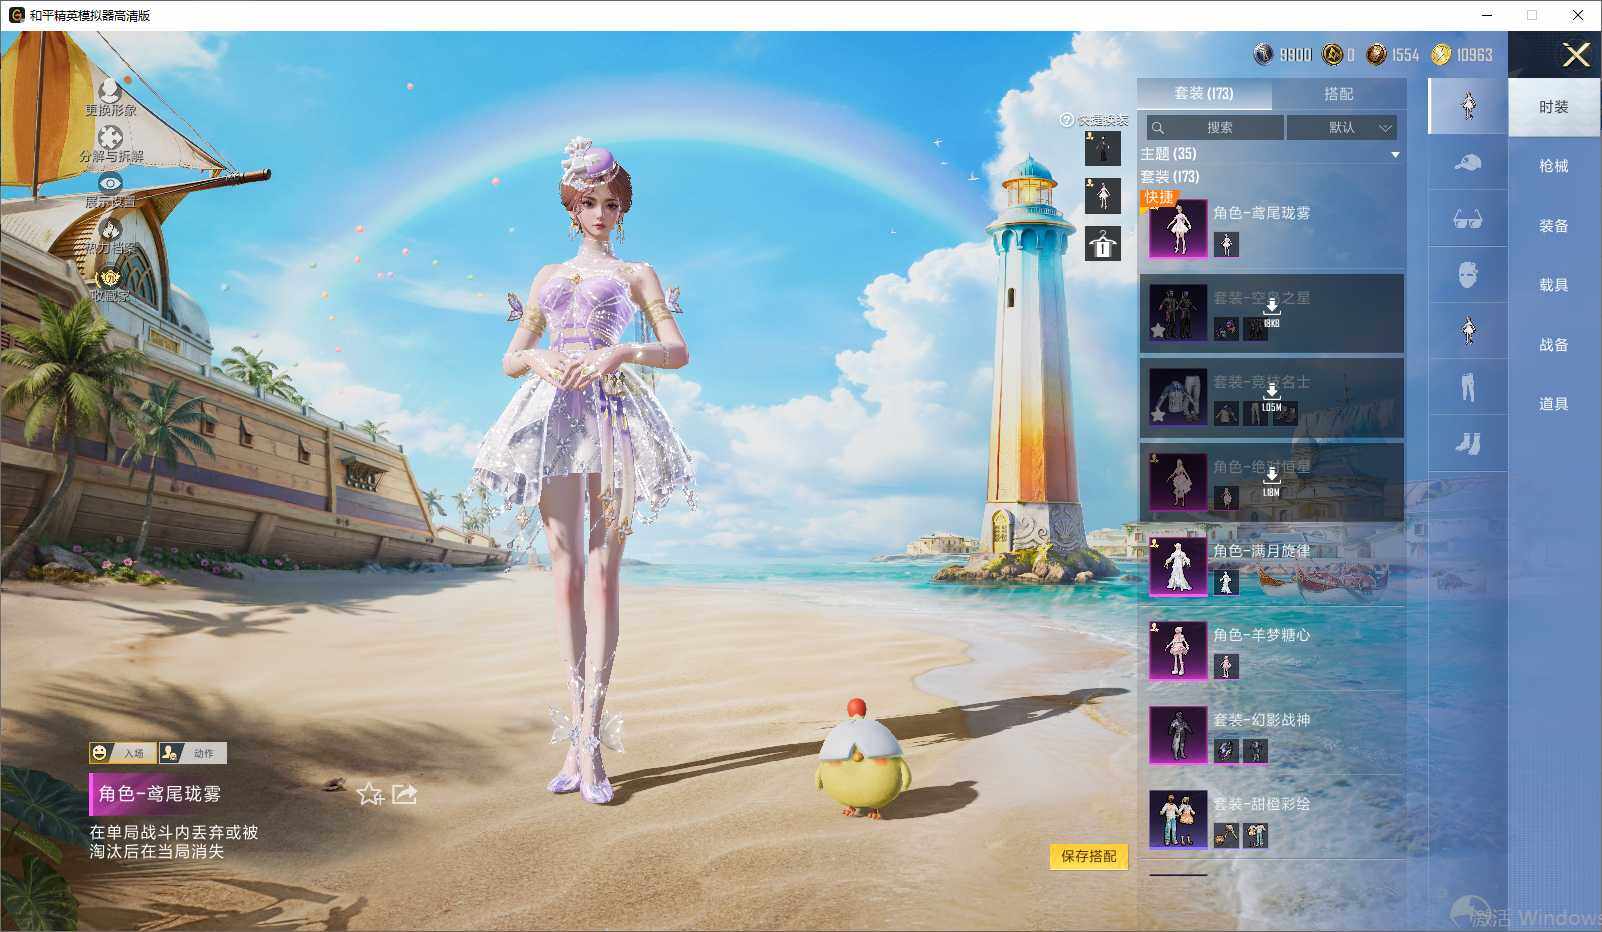Click the small piece icon under 角色-满月旋律
The width and height of the screenshot is (1602, 932).
click(1226, 581)
